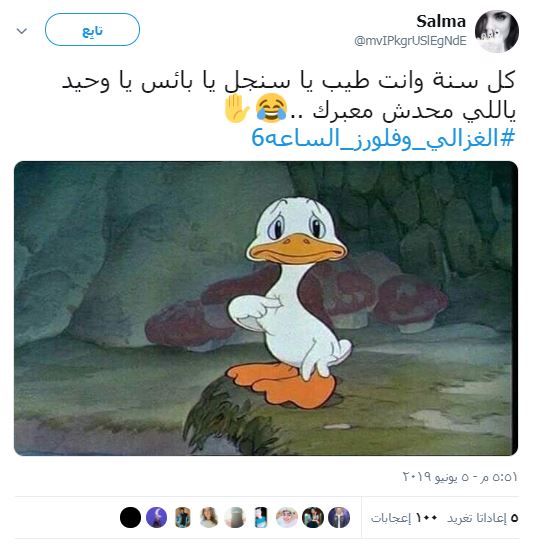Click the solid black liker avatar
Viewport: 534px width, 547px height.
(130, 517)
